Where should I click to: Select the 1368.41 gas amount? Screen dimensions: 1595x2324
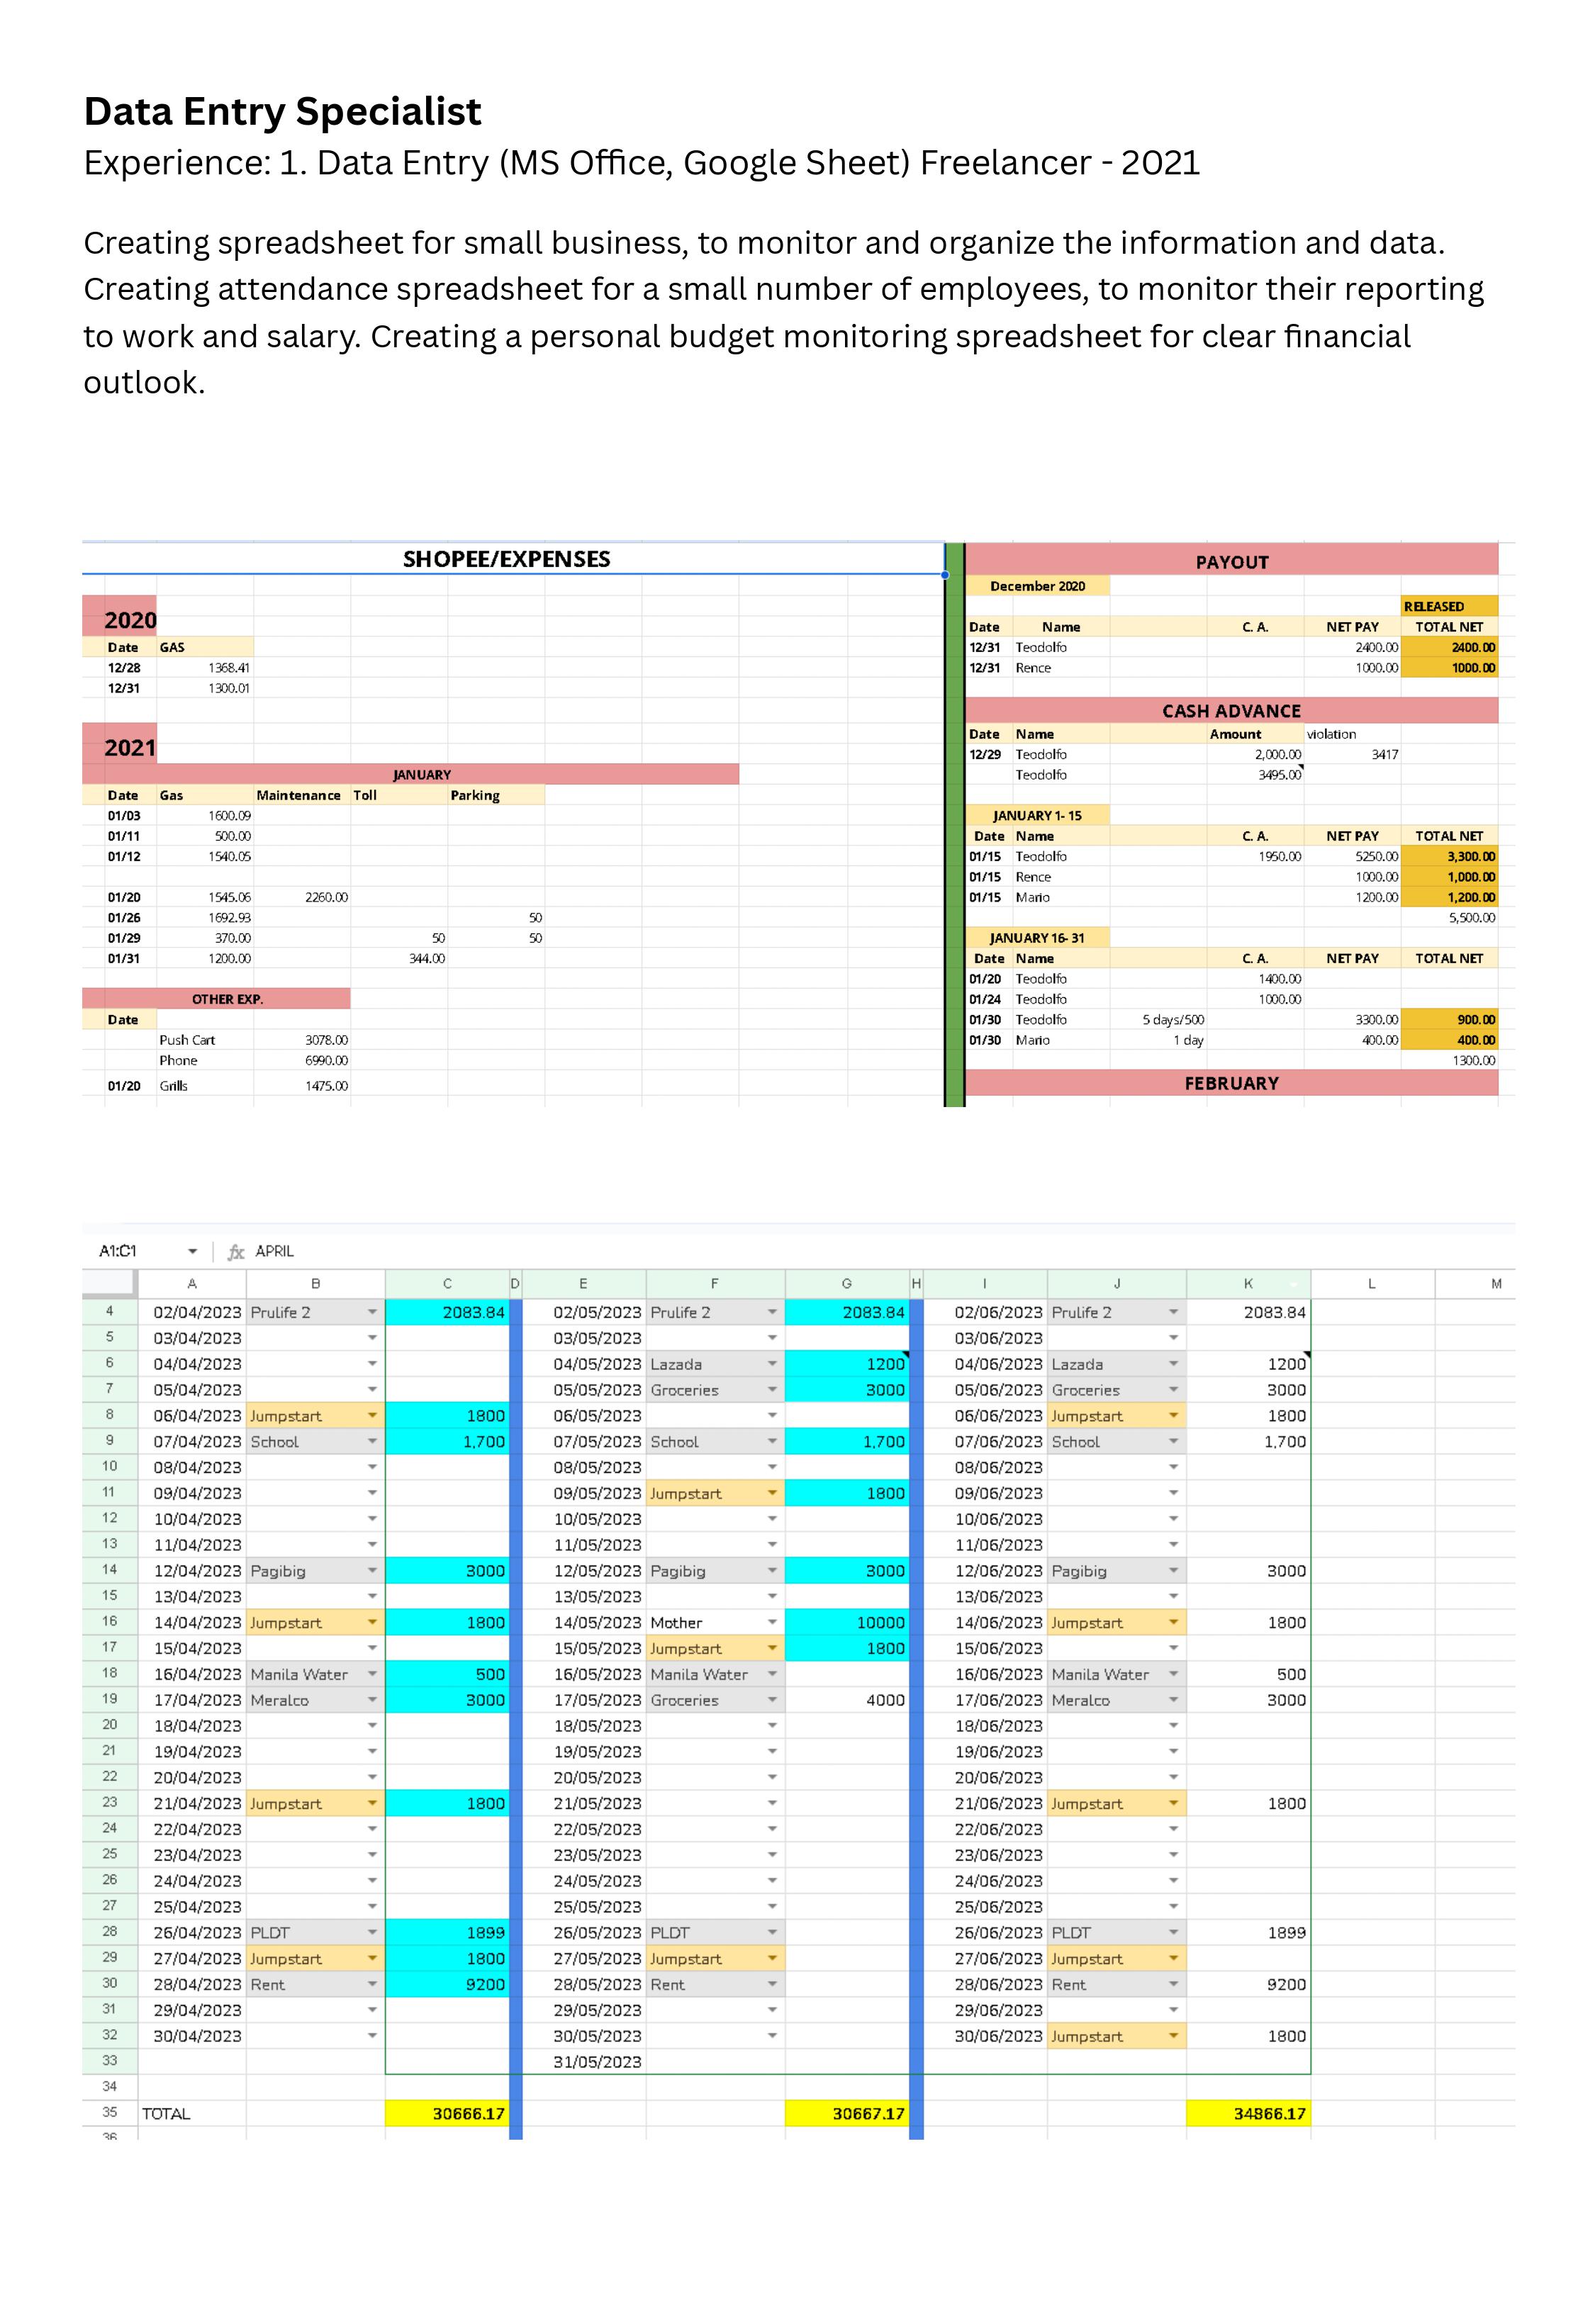pos(204,667)
